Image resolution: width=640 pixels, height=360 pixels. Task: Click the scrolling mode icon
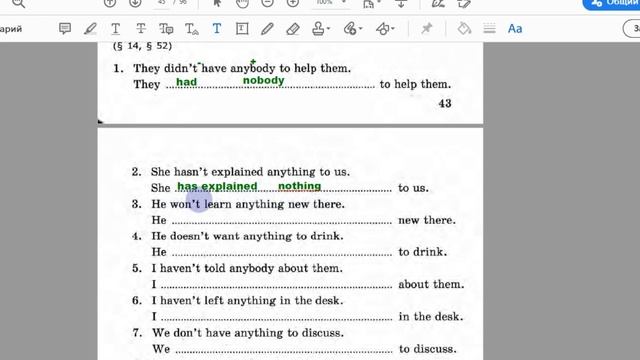point(401,3)
